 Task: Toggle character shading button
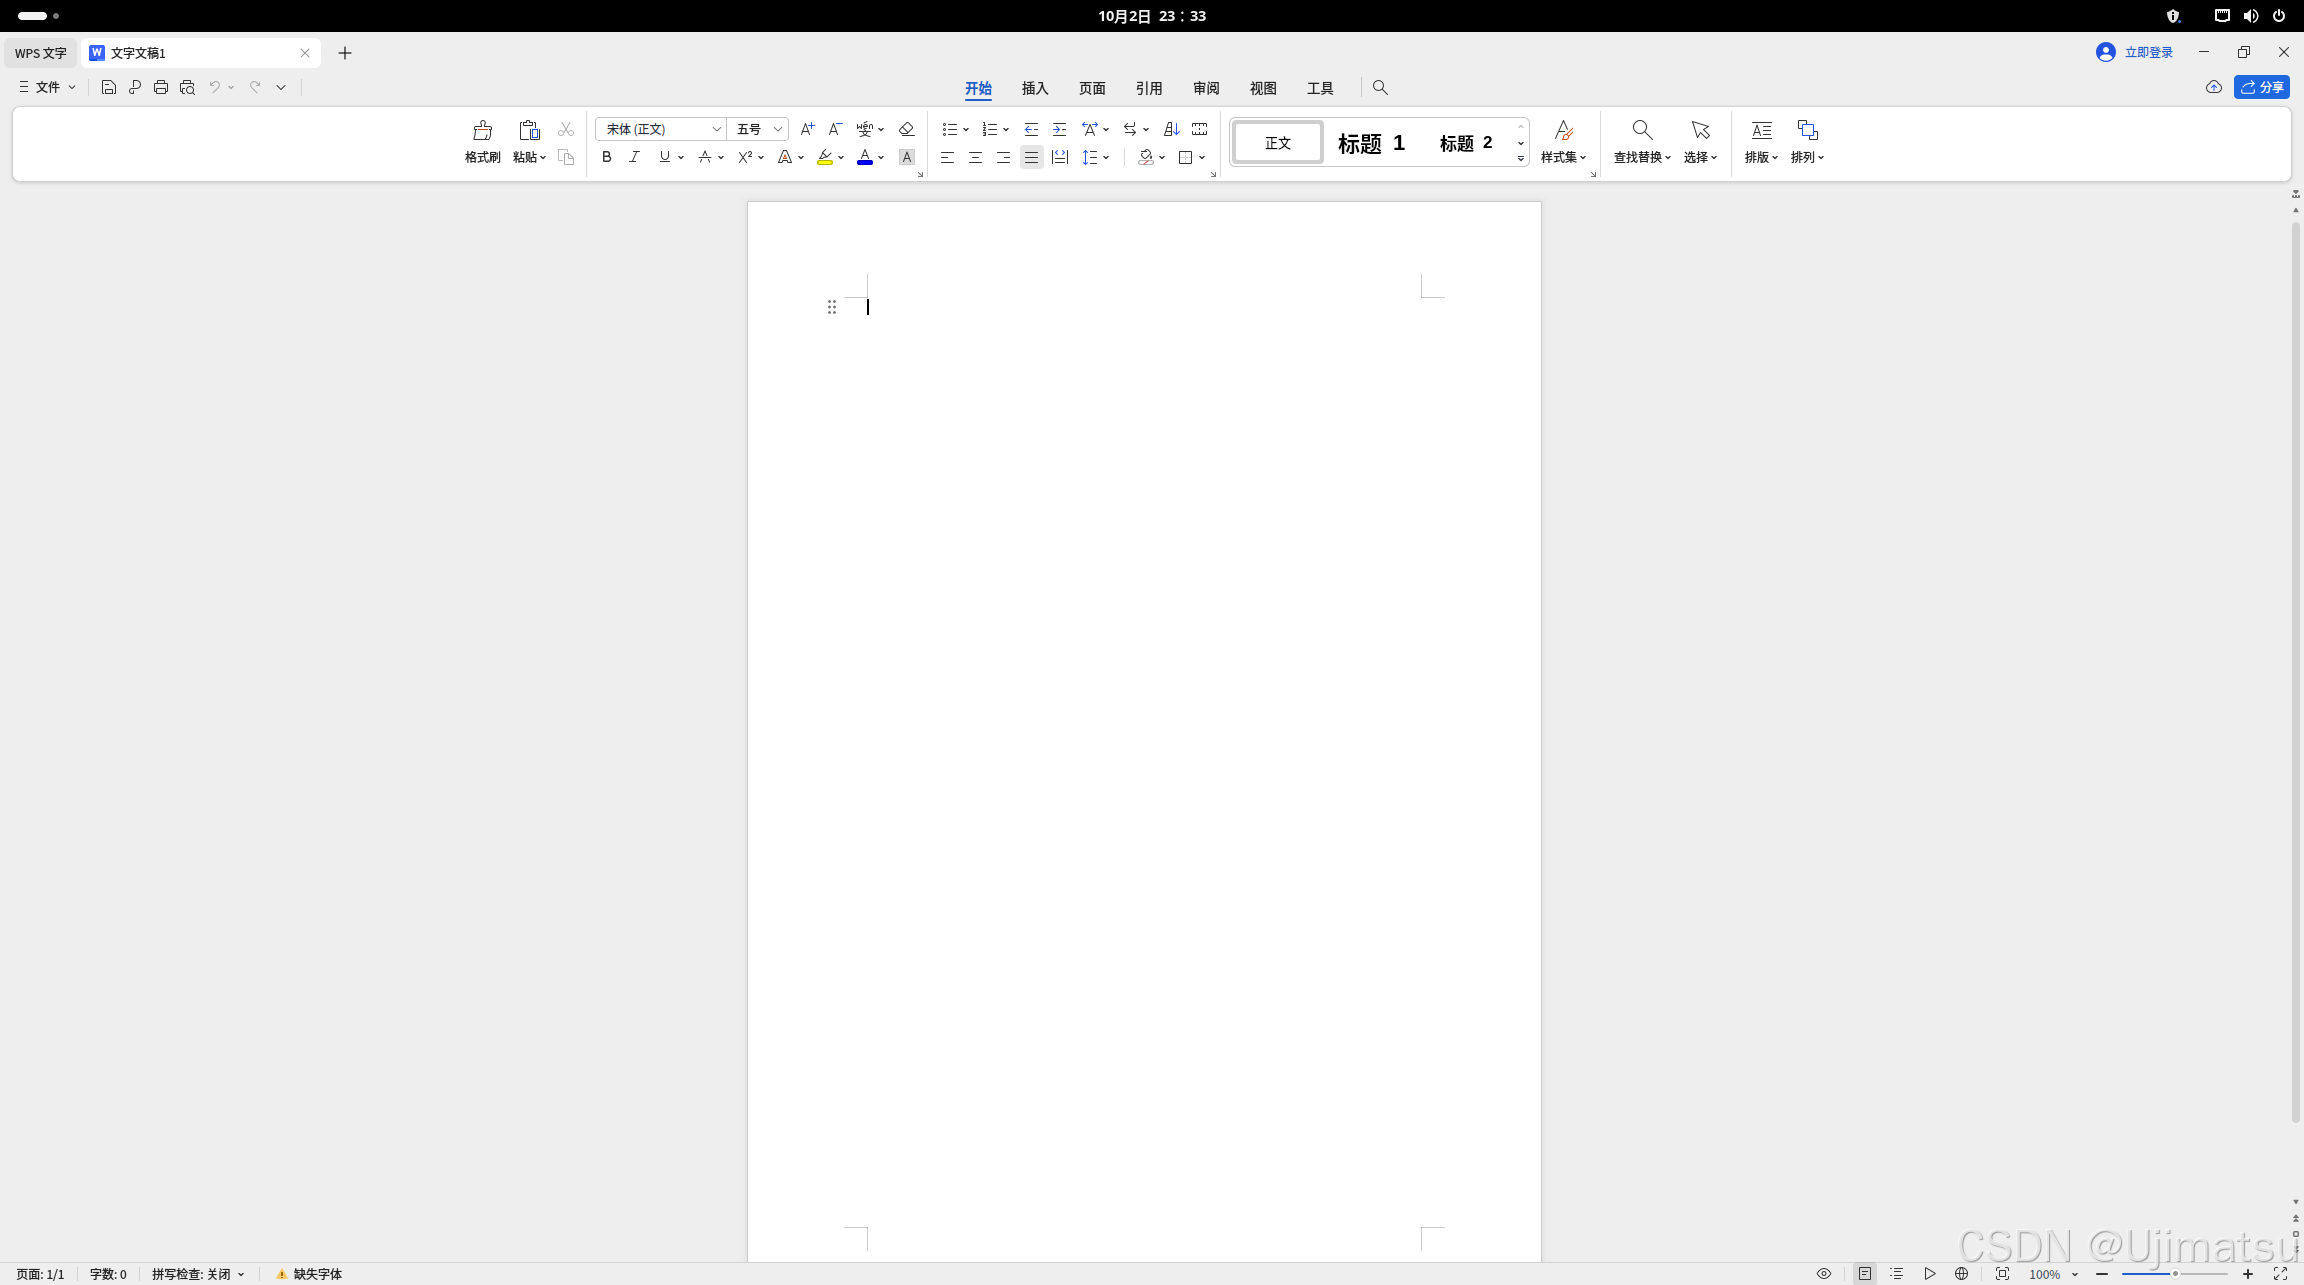click(x=906, y=157)
